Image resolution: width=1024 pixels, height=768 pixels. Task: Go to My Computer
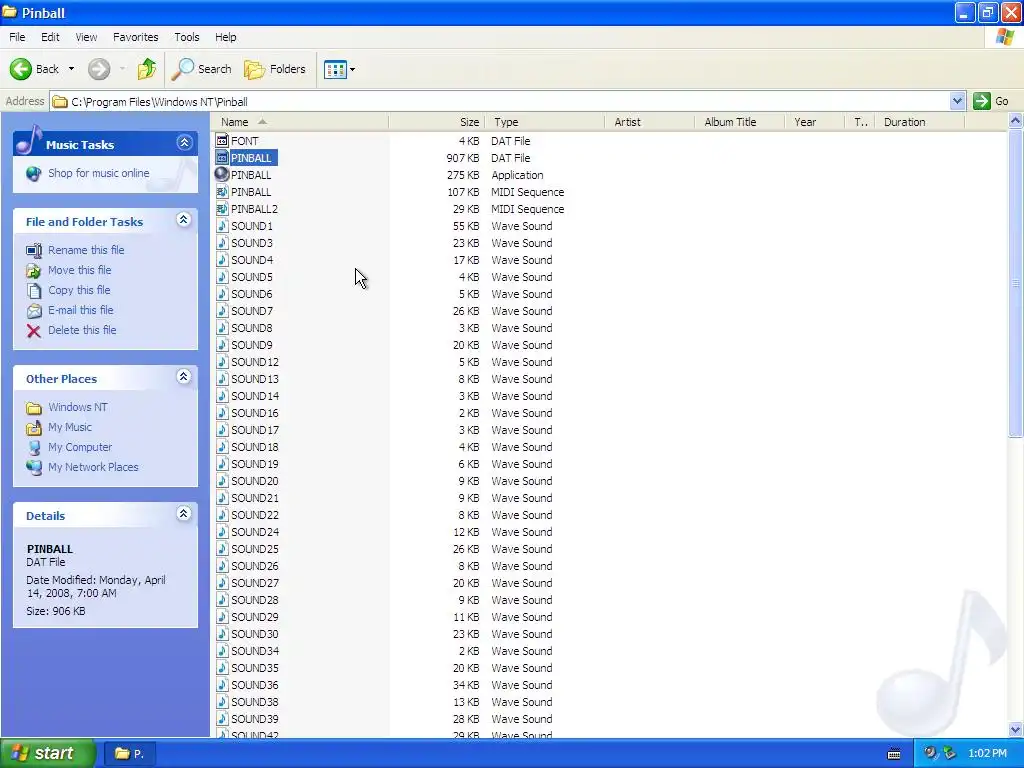tap(80, 447)
